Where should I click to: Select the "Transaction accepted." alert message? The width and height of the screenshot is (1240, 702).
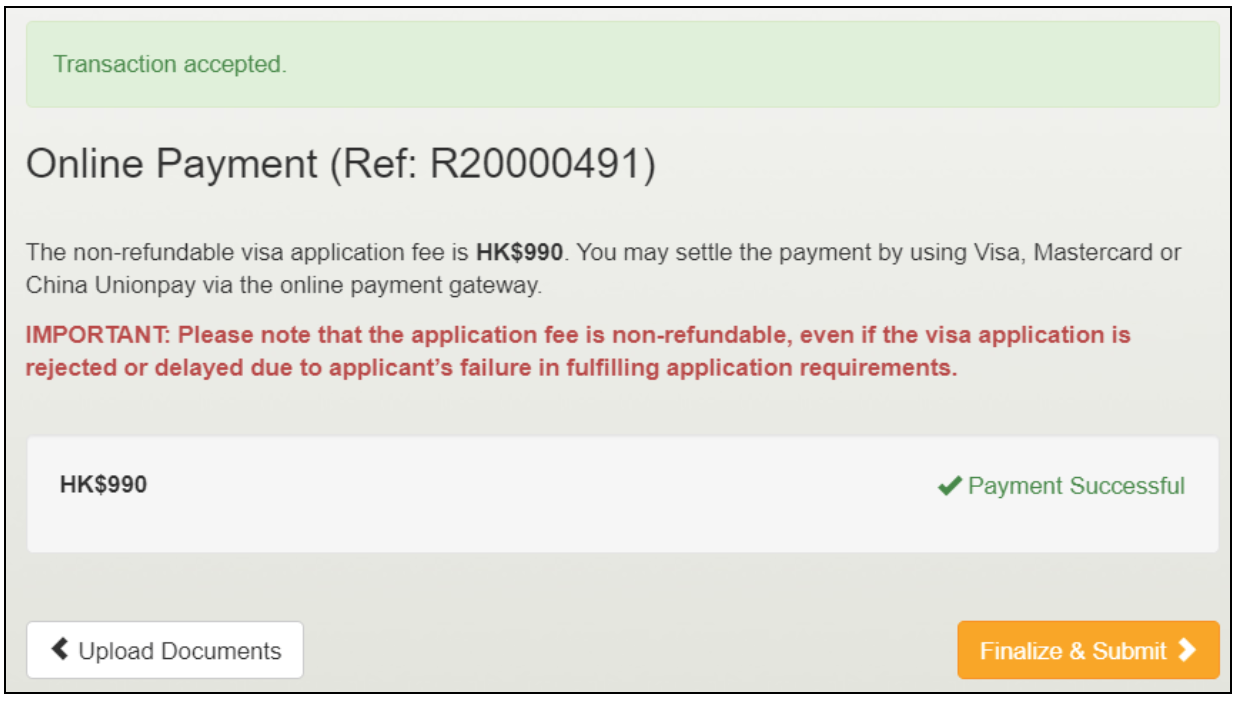(170, 64)
